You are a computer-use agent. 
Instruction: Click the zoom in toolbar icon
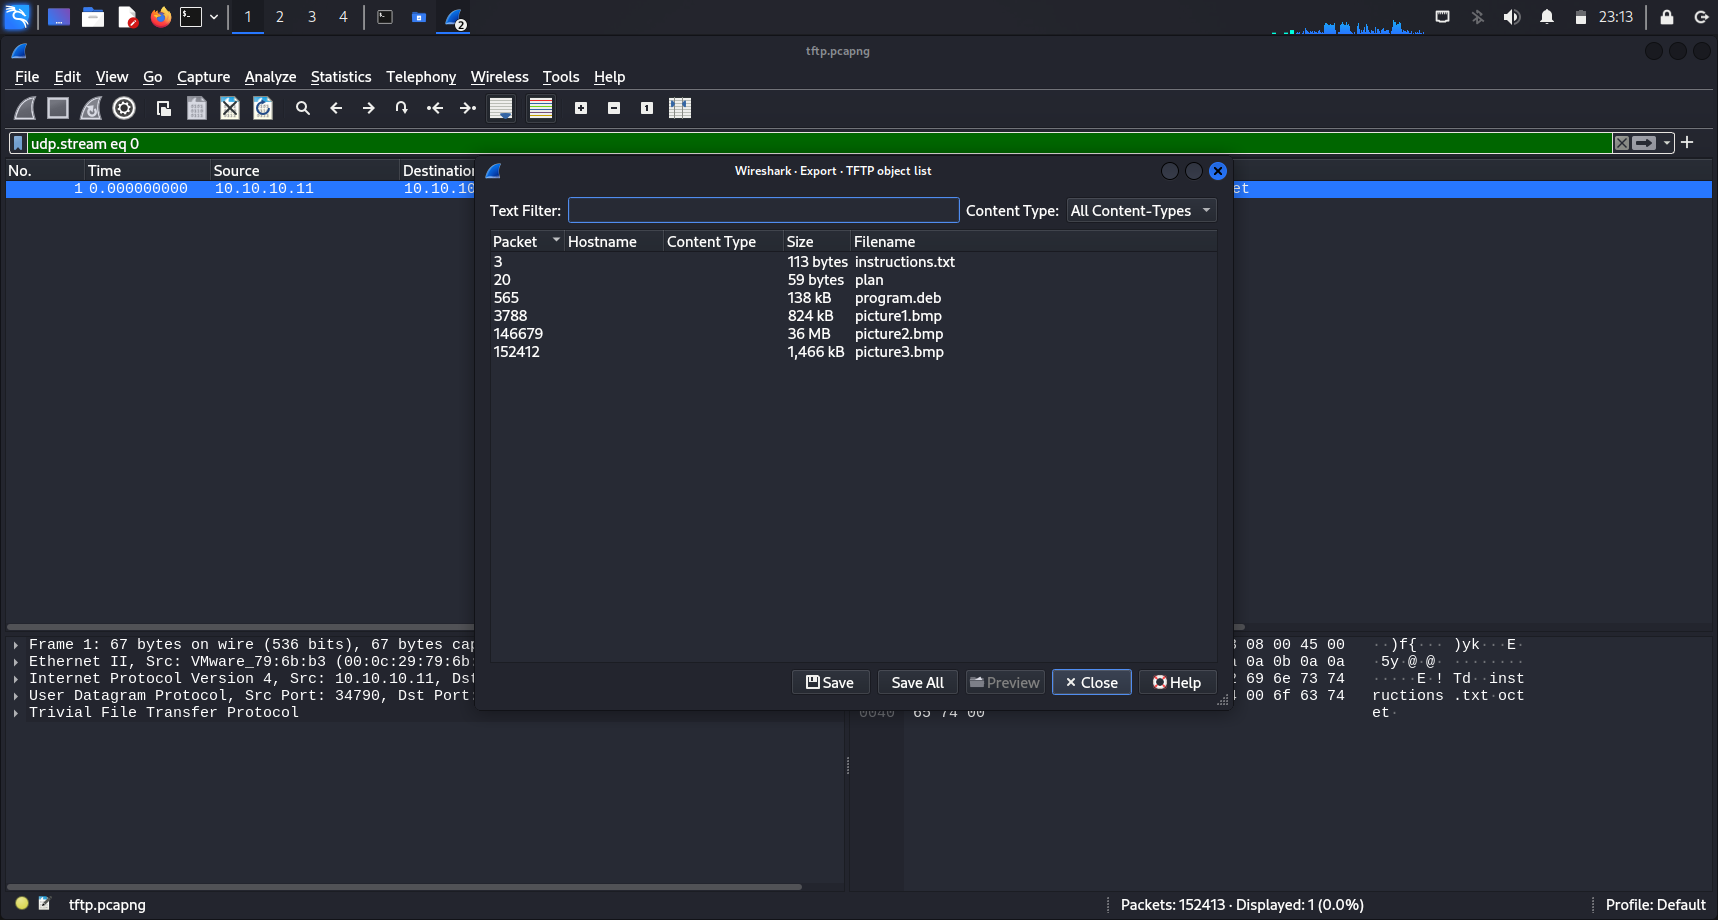tap(581, 108)
